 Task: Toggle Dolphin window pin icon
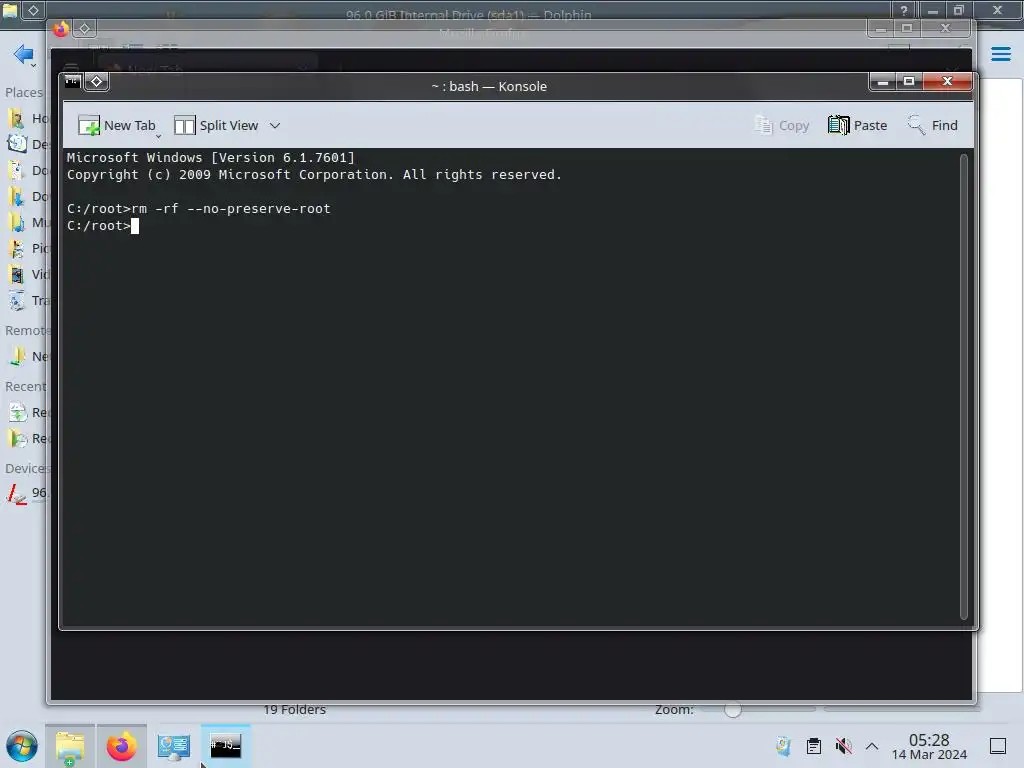[x=33, y=10]
